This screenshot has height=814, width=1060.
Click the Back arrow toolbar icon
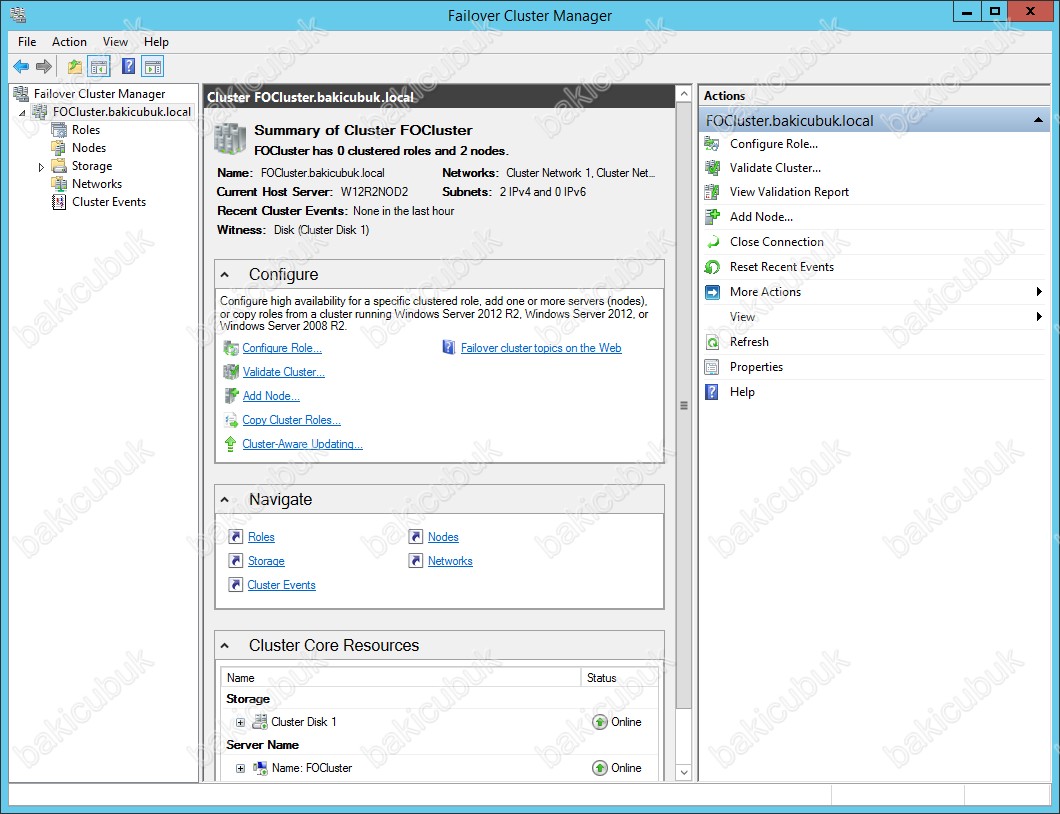[x=21, y=66]
